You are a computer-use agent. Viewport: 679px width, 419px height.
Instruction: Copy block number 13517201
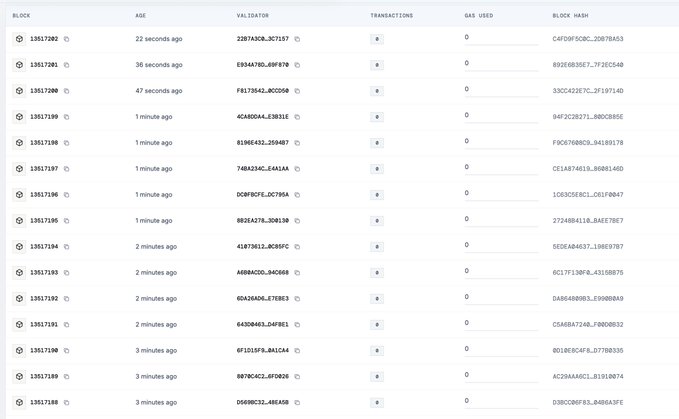pos(66,65)
